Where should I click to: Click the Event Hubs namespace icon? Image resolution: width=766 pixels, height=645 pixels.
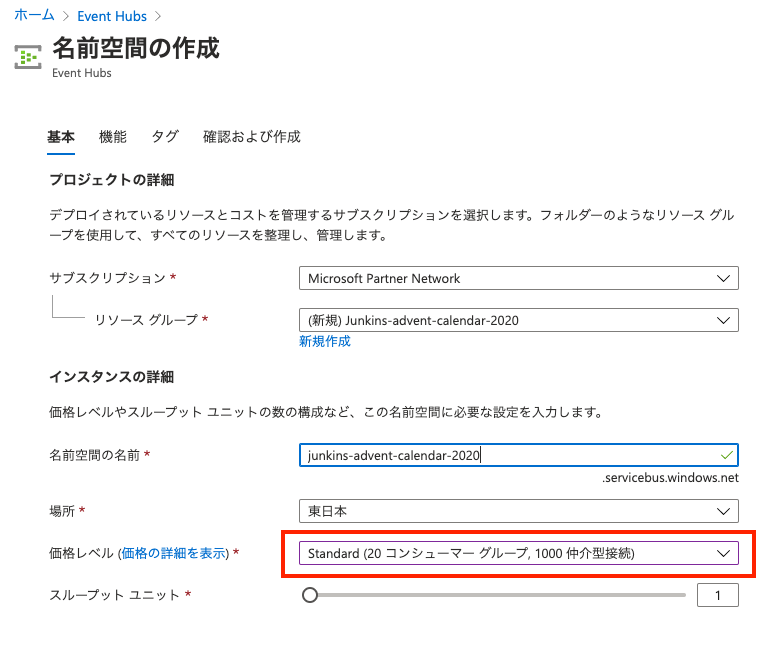28,56
